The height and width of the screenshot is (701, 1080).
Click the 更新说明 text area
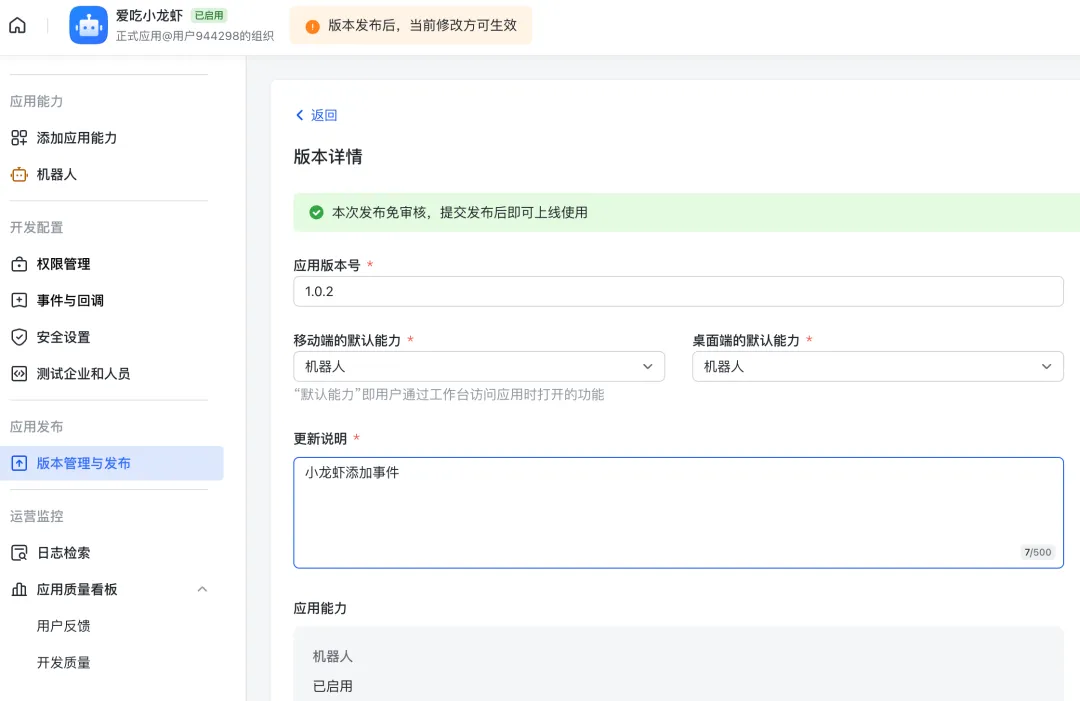click(678, 512)
